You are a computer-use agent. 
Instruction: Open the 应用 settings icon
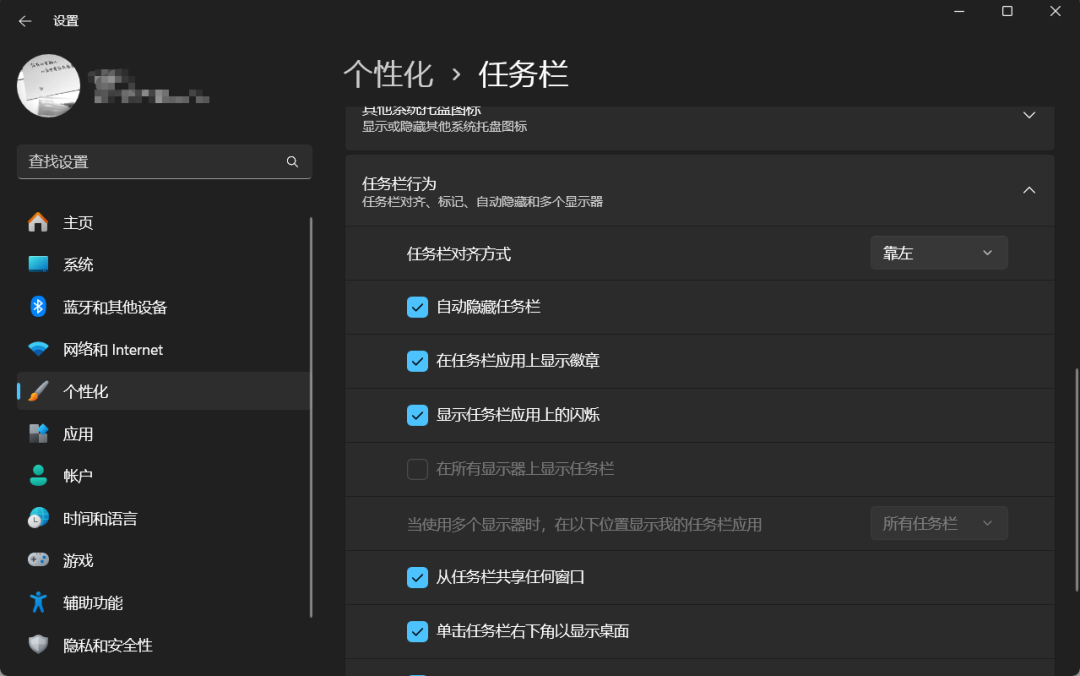[x=37, y=433]
